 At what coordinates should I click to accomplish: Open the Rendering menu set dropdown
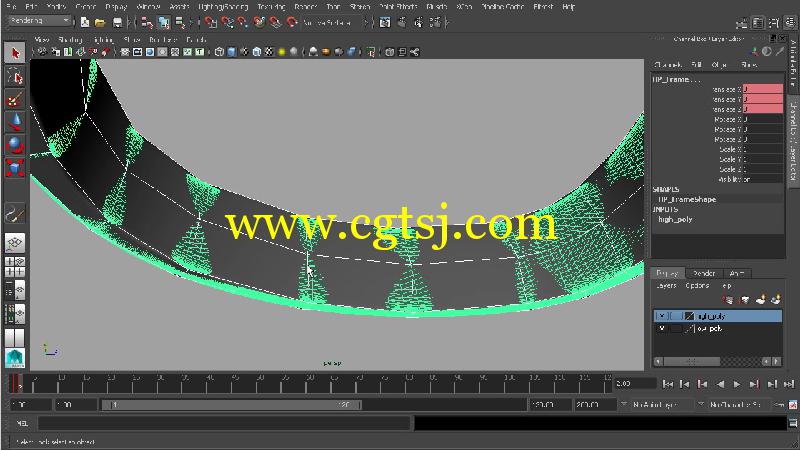pyautogui.click(x=39, y=21)
